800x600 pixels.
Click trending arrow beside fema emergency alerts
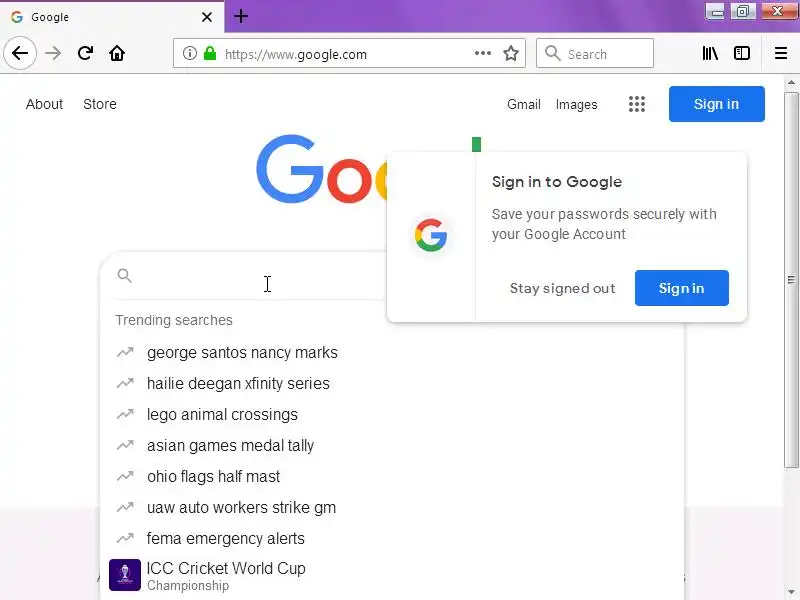(125, 538)
